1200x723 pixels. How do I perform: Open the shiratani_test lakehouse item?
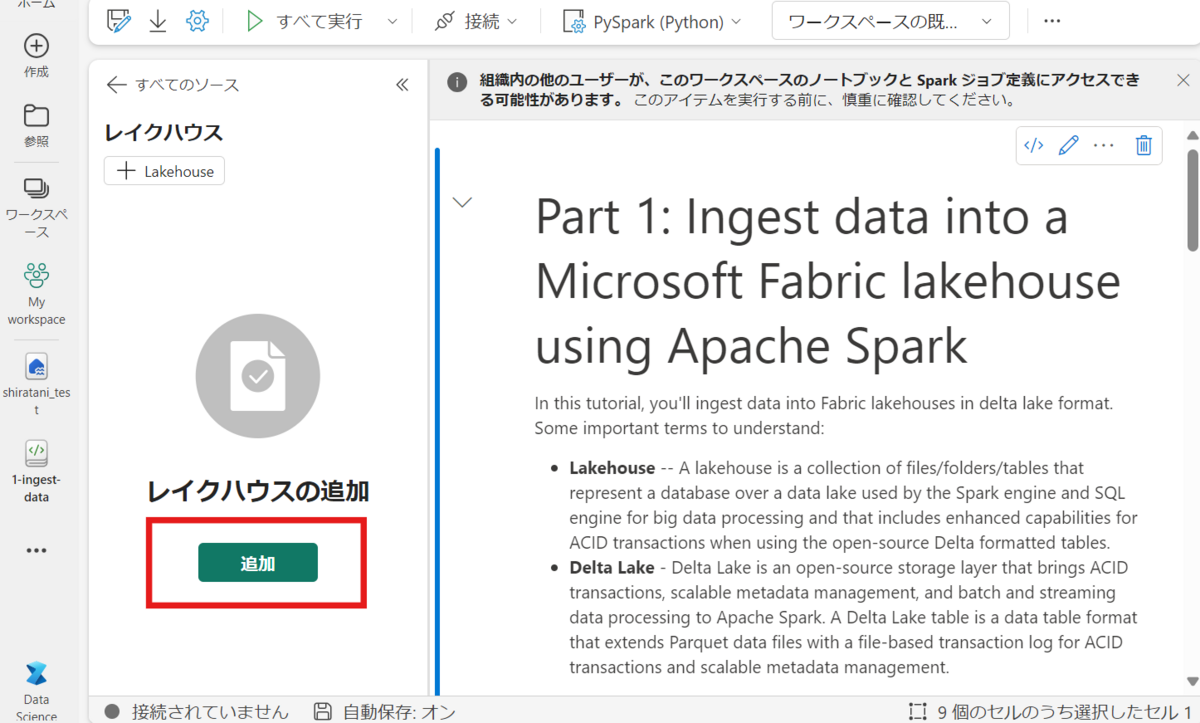tap(36, 384)
